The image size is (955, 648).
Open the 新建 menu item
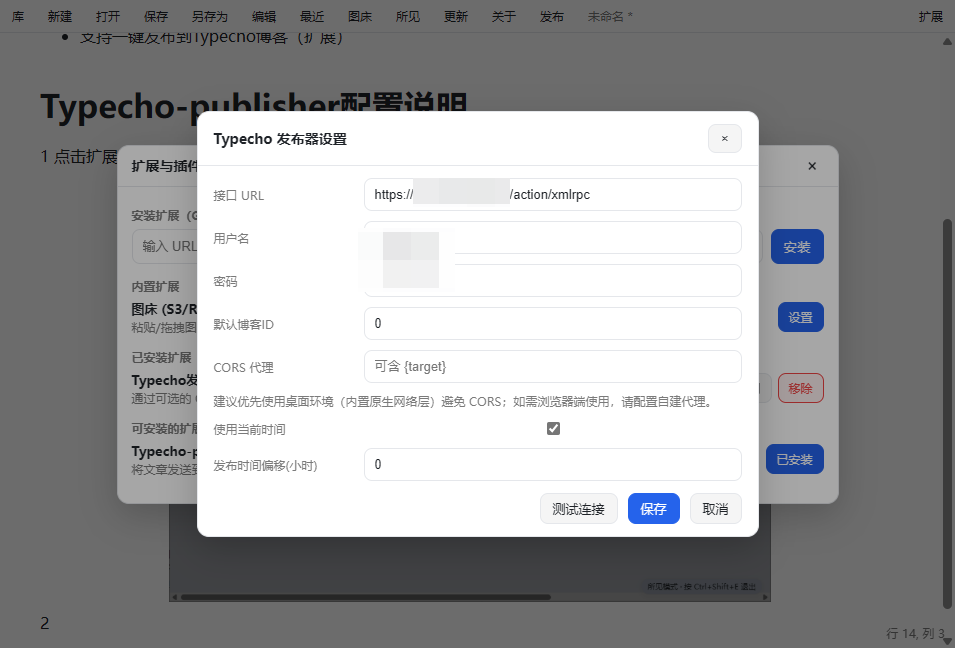pyautogui.click(x=60, y=17)
